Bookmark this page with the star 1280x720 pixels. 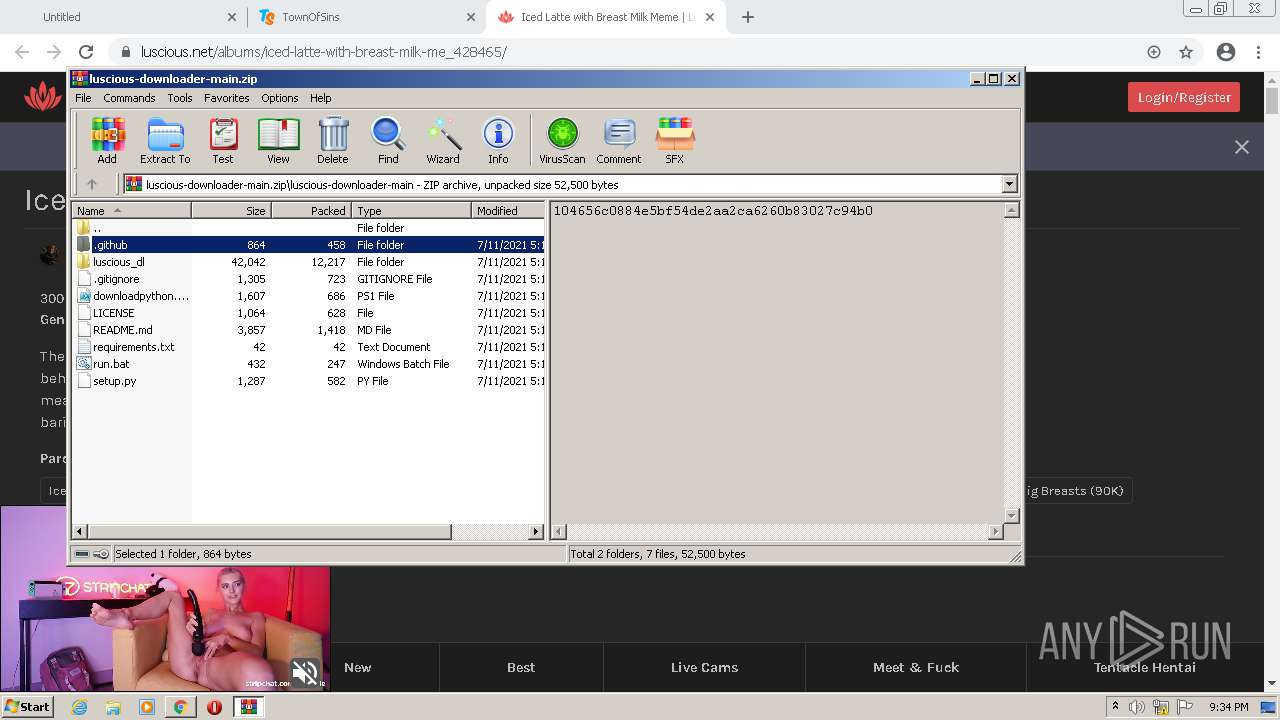1186,52
